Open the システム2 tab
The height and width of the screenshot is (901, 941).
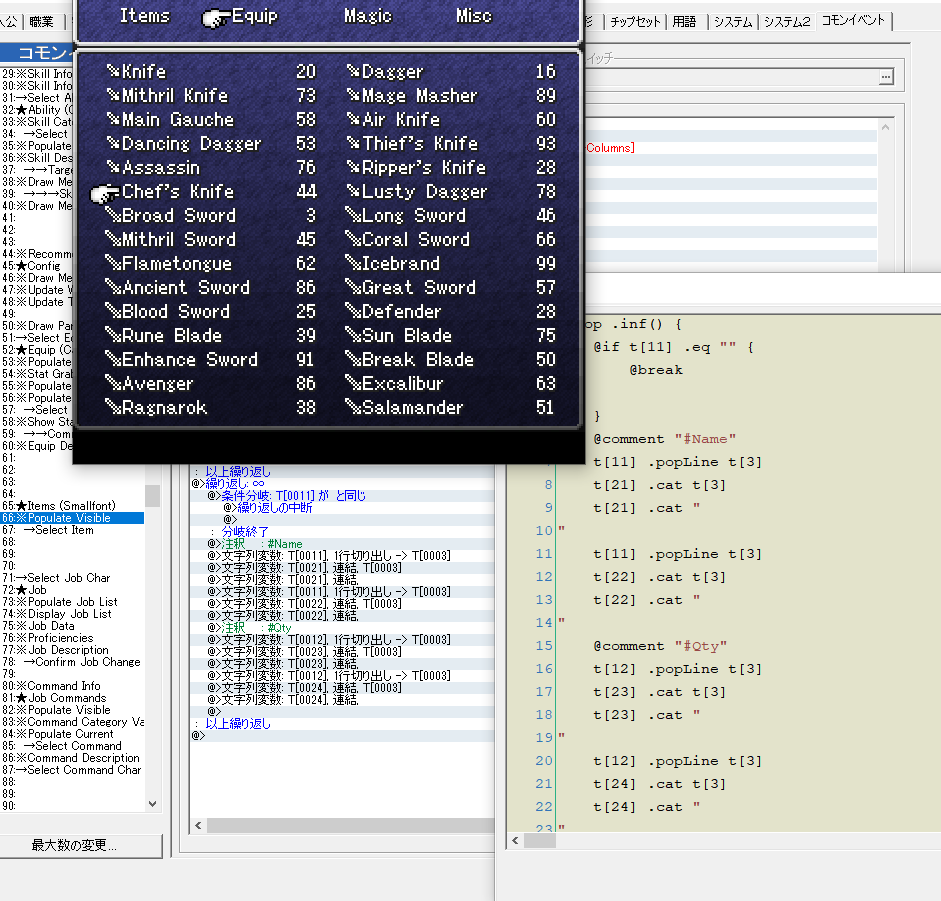coord(787,21)
